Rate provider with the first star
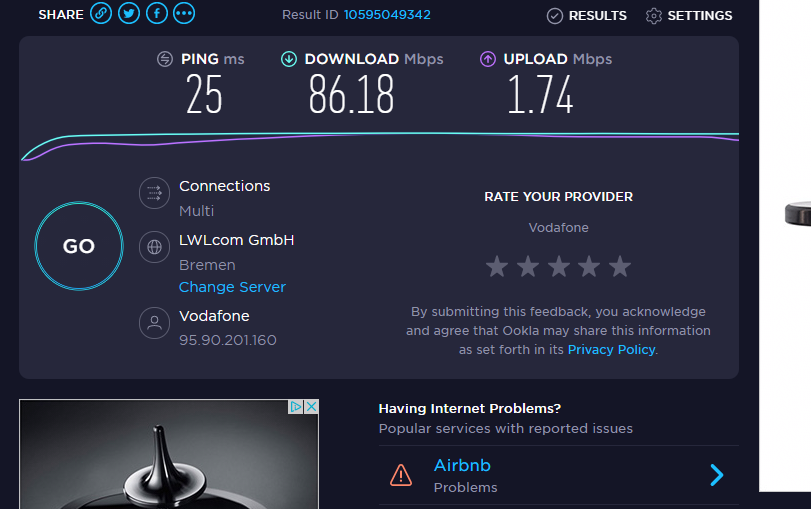Viewport: 811px width, 509px height. point(497,266)
